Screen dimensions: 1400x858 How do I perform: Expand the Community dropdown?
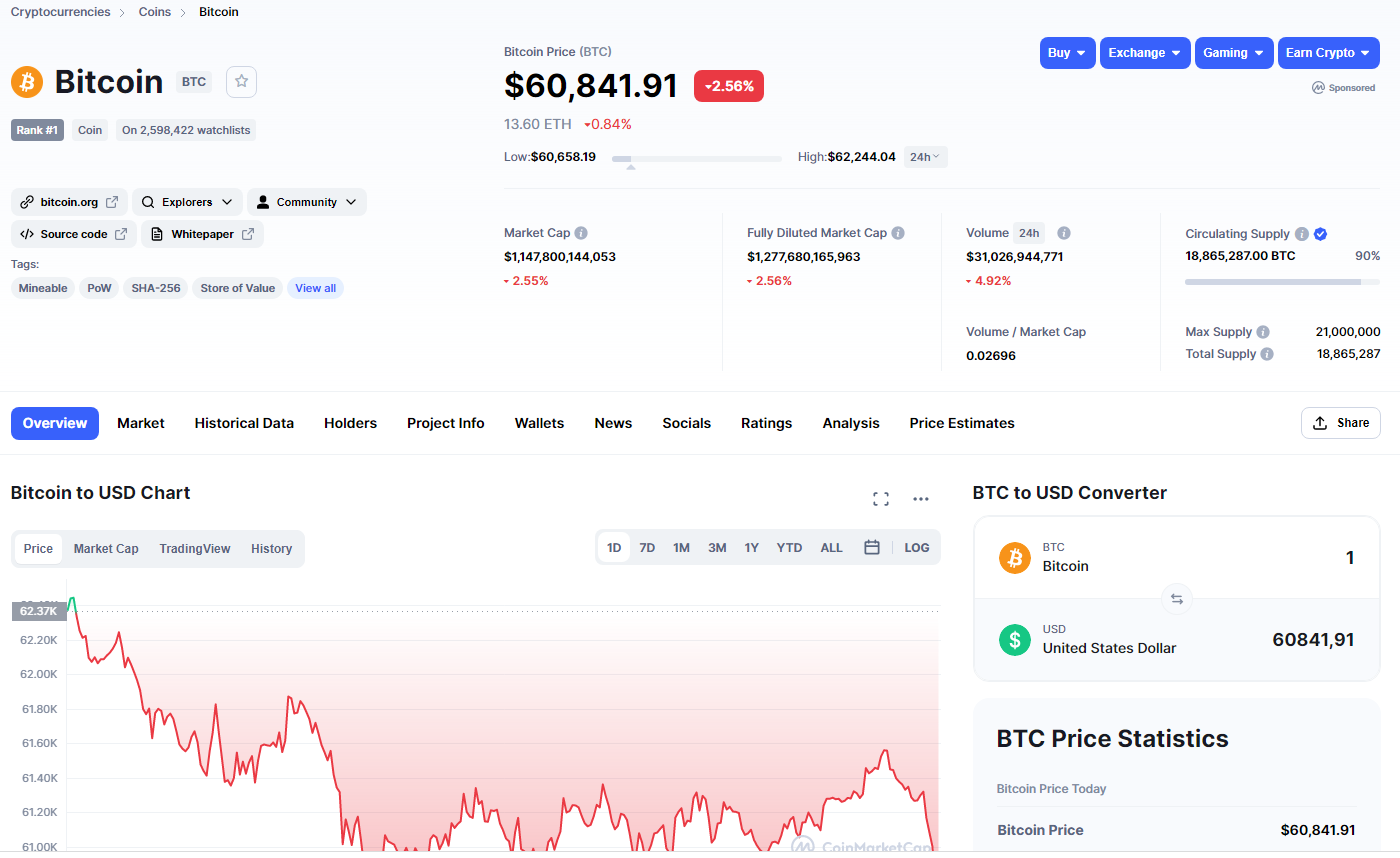307,202
